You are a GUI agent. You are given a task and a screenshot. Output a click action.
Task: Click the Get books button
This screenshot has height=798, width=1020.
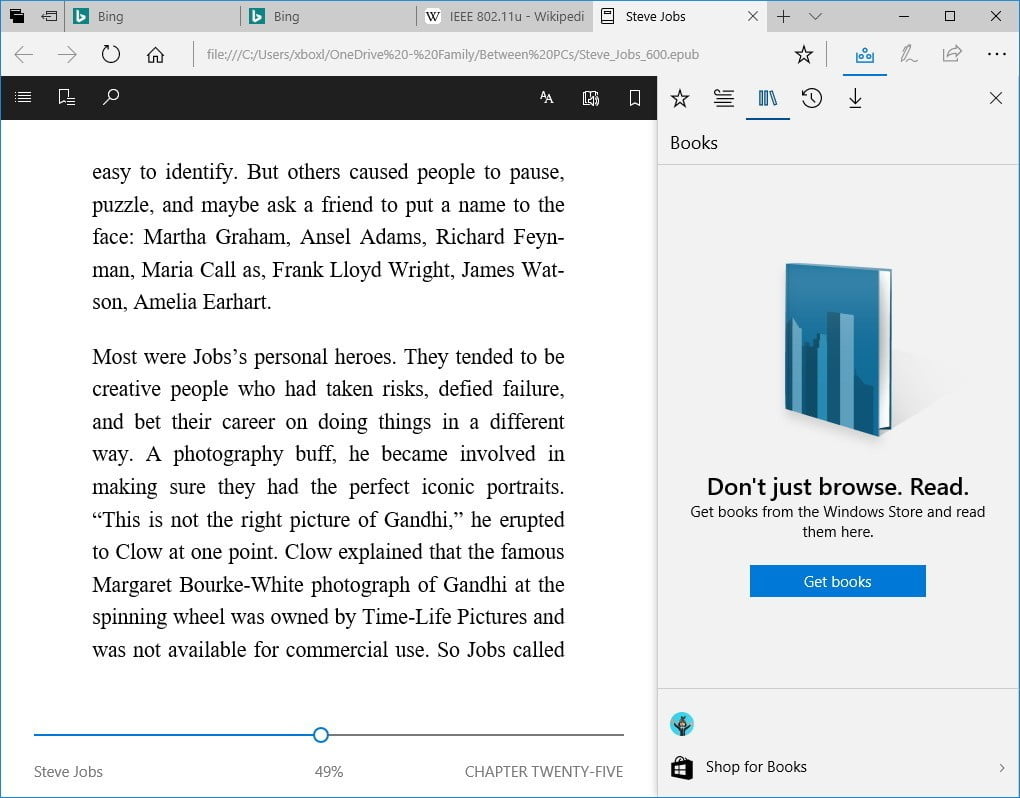click(x=837, y=581)
